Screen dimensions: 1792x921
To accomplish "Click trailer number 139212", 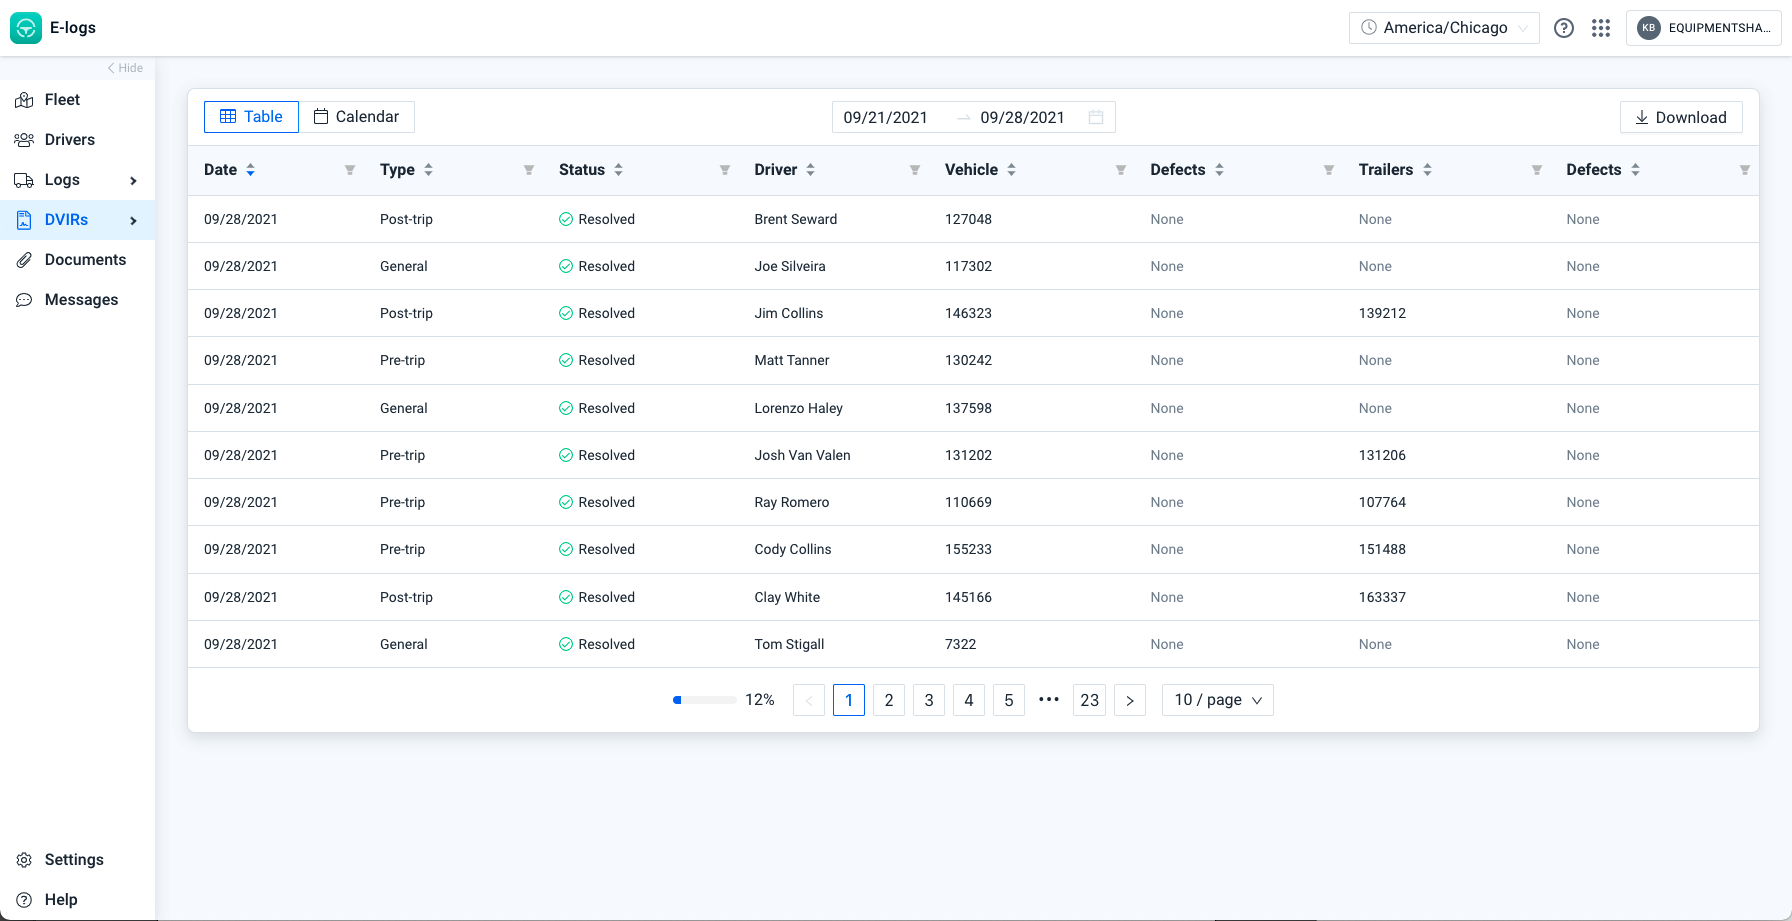I will (1382, 313).
